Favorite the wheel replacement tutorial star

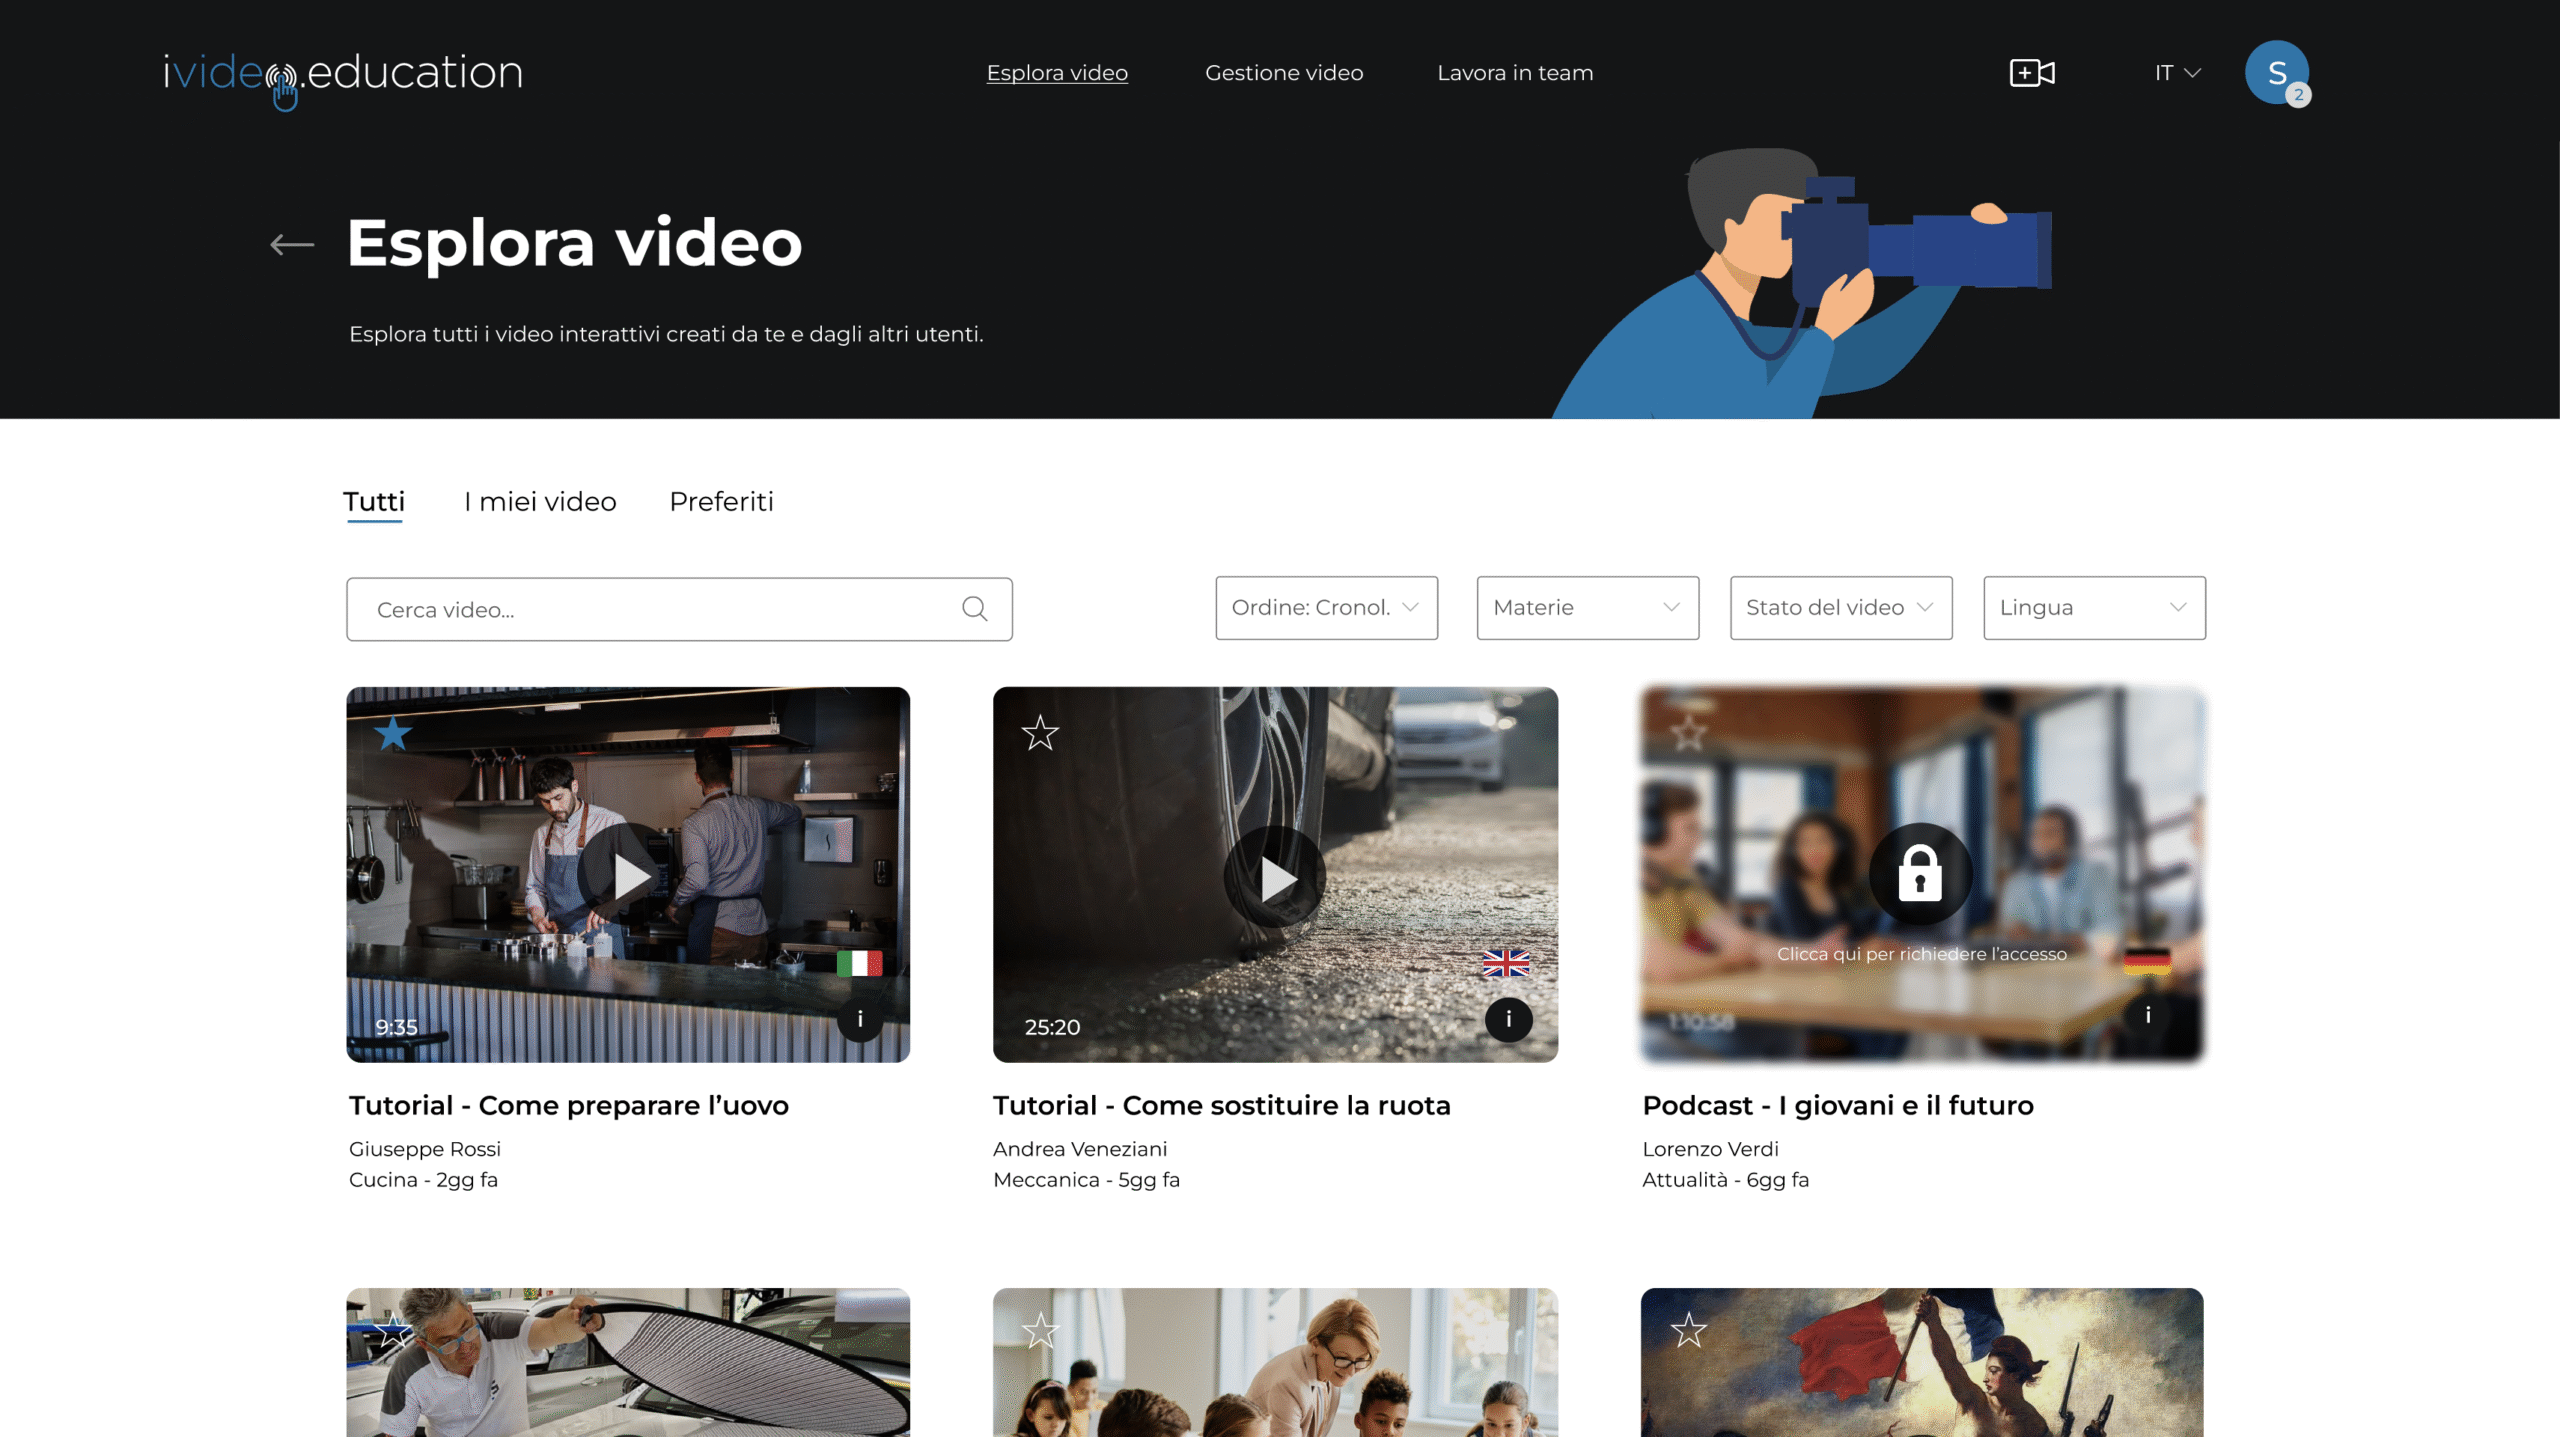tap(1040, 733)
